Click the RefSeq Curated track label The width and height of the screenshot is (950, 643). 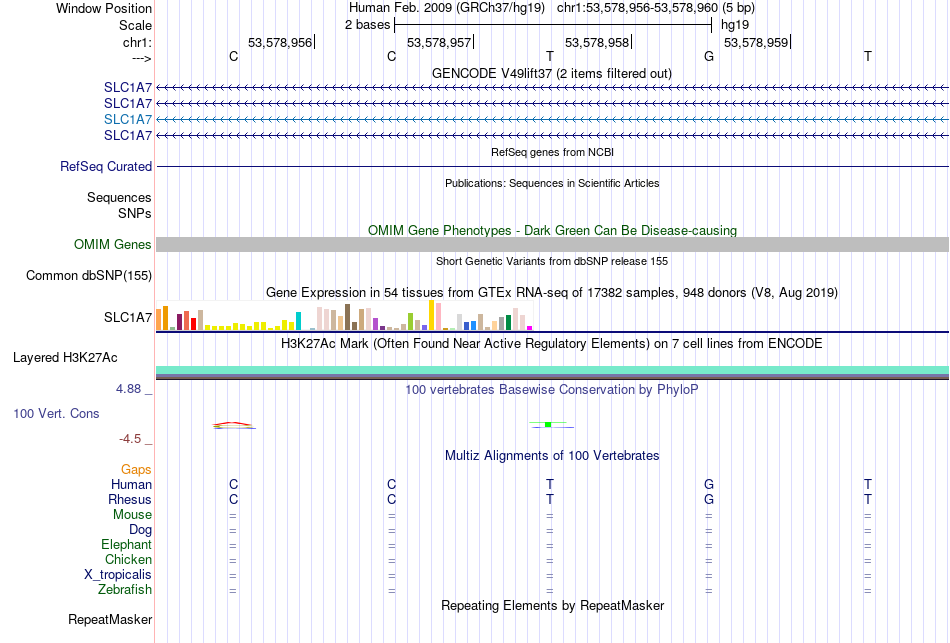(x=106, y=166)
